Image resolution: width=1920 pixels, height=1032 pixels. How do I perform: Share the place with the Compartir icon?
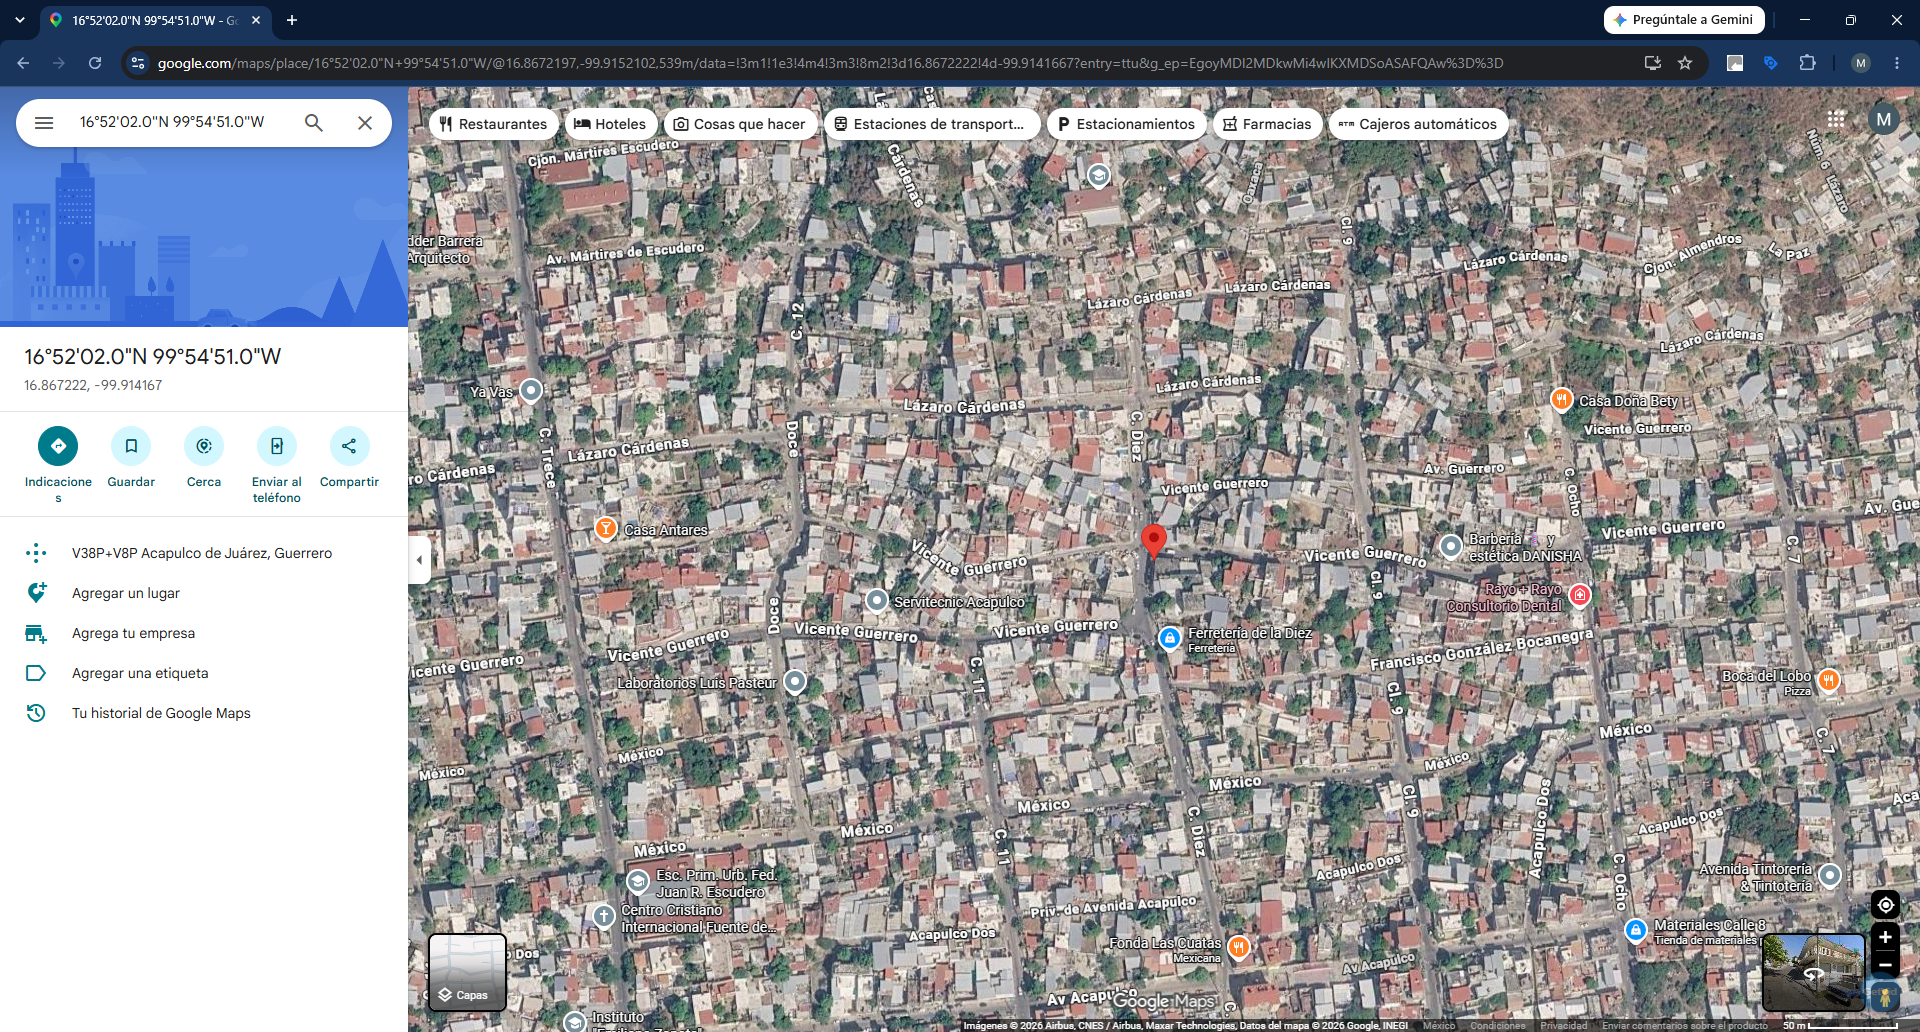point(349,446)
